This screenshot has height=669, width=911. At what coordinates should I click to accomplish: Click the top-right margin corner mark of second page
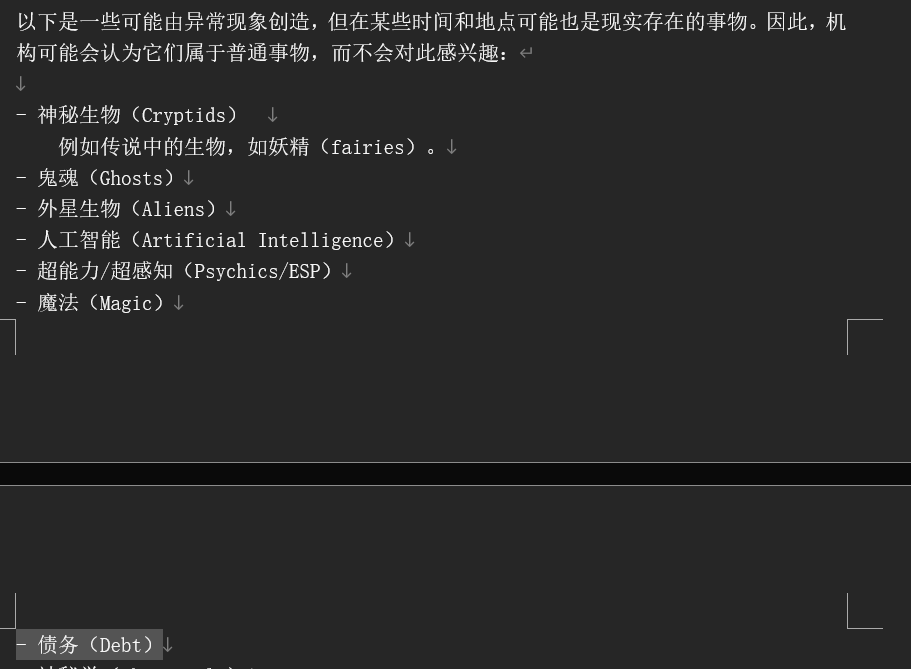(865, 611)
